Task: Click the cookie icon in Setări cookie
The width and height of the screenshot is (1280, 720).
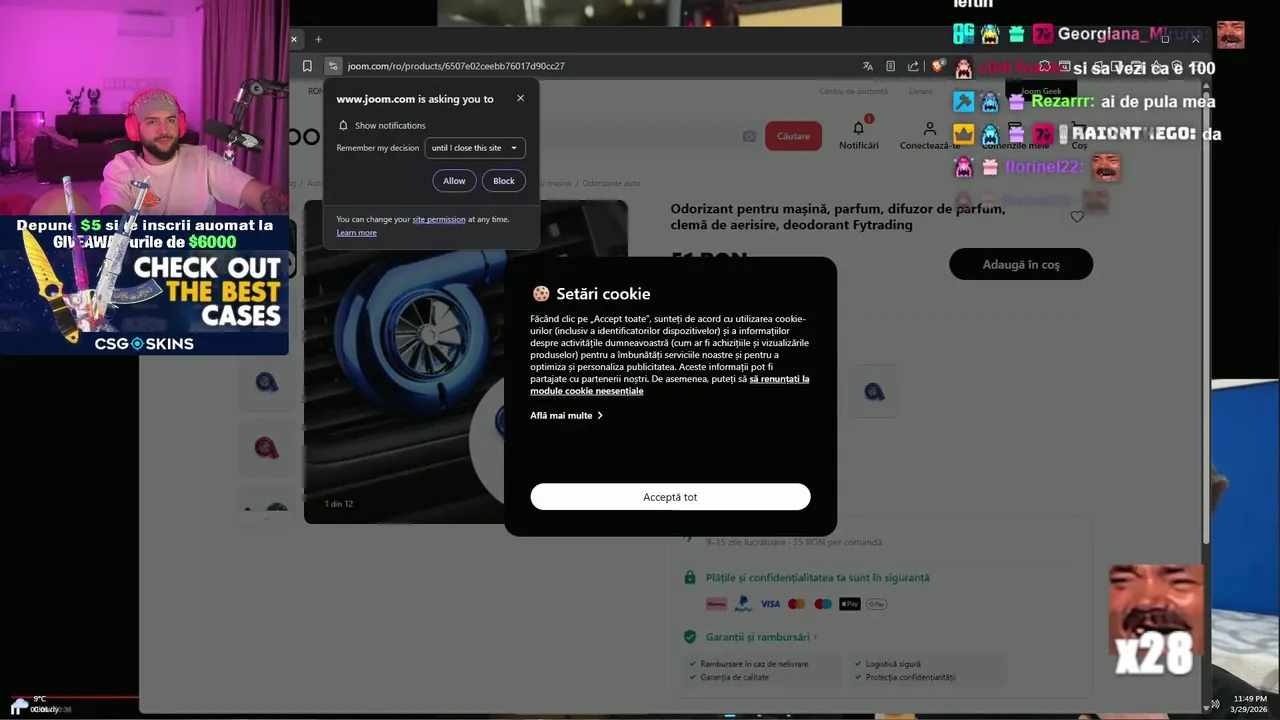Action: 541,294
